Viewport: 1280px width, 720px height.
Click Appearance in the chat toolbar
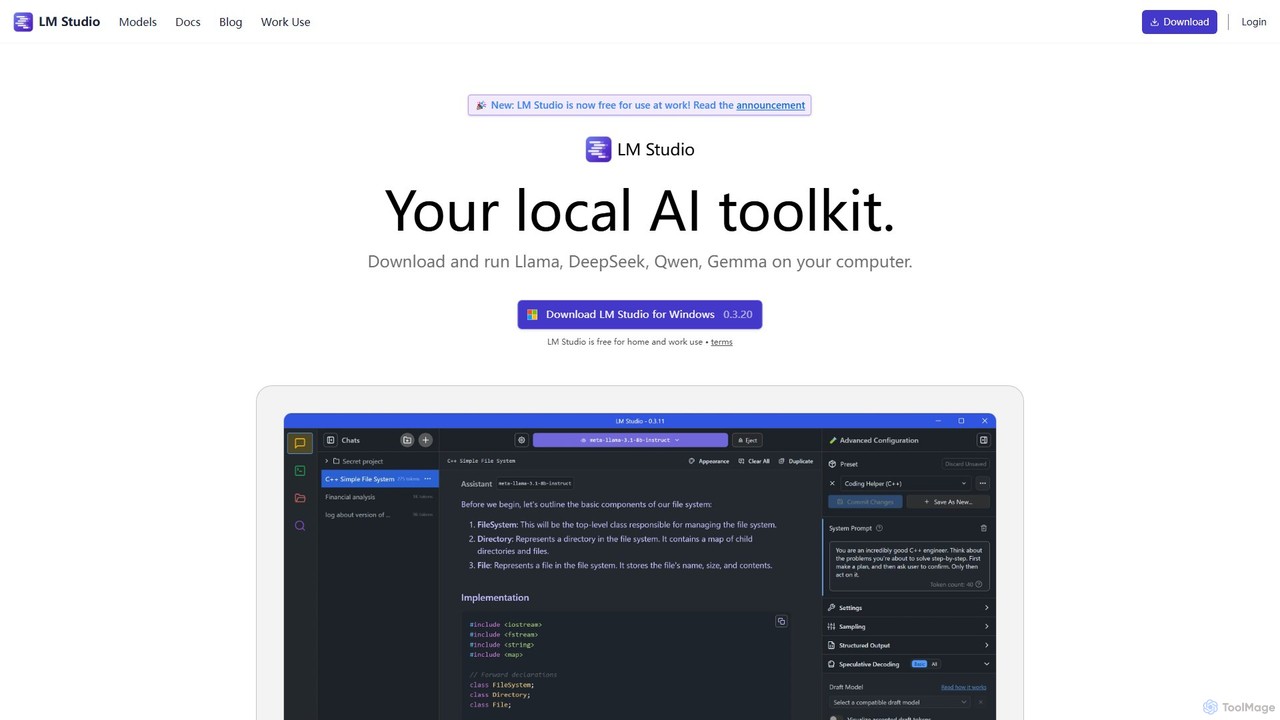709,461
